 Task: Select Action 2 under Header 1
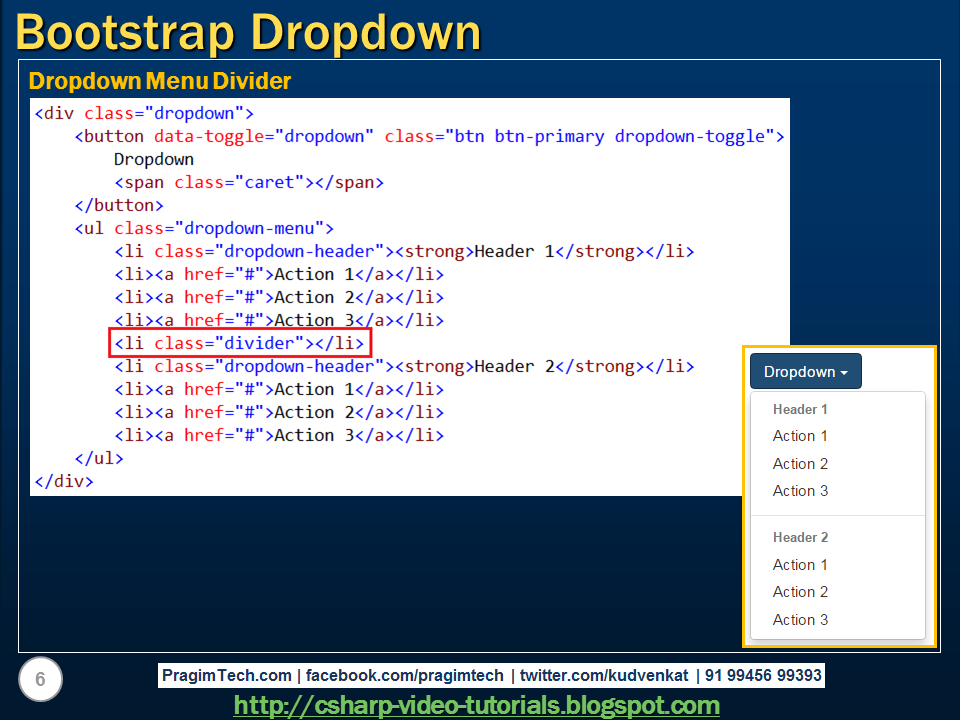[x=799, y=463]
